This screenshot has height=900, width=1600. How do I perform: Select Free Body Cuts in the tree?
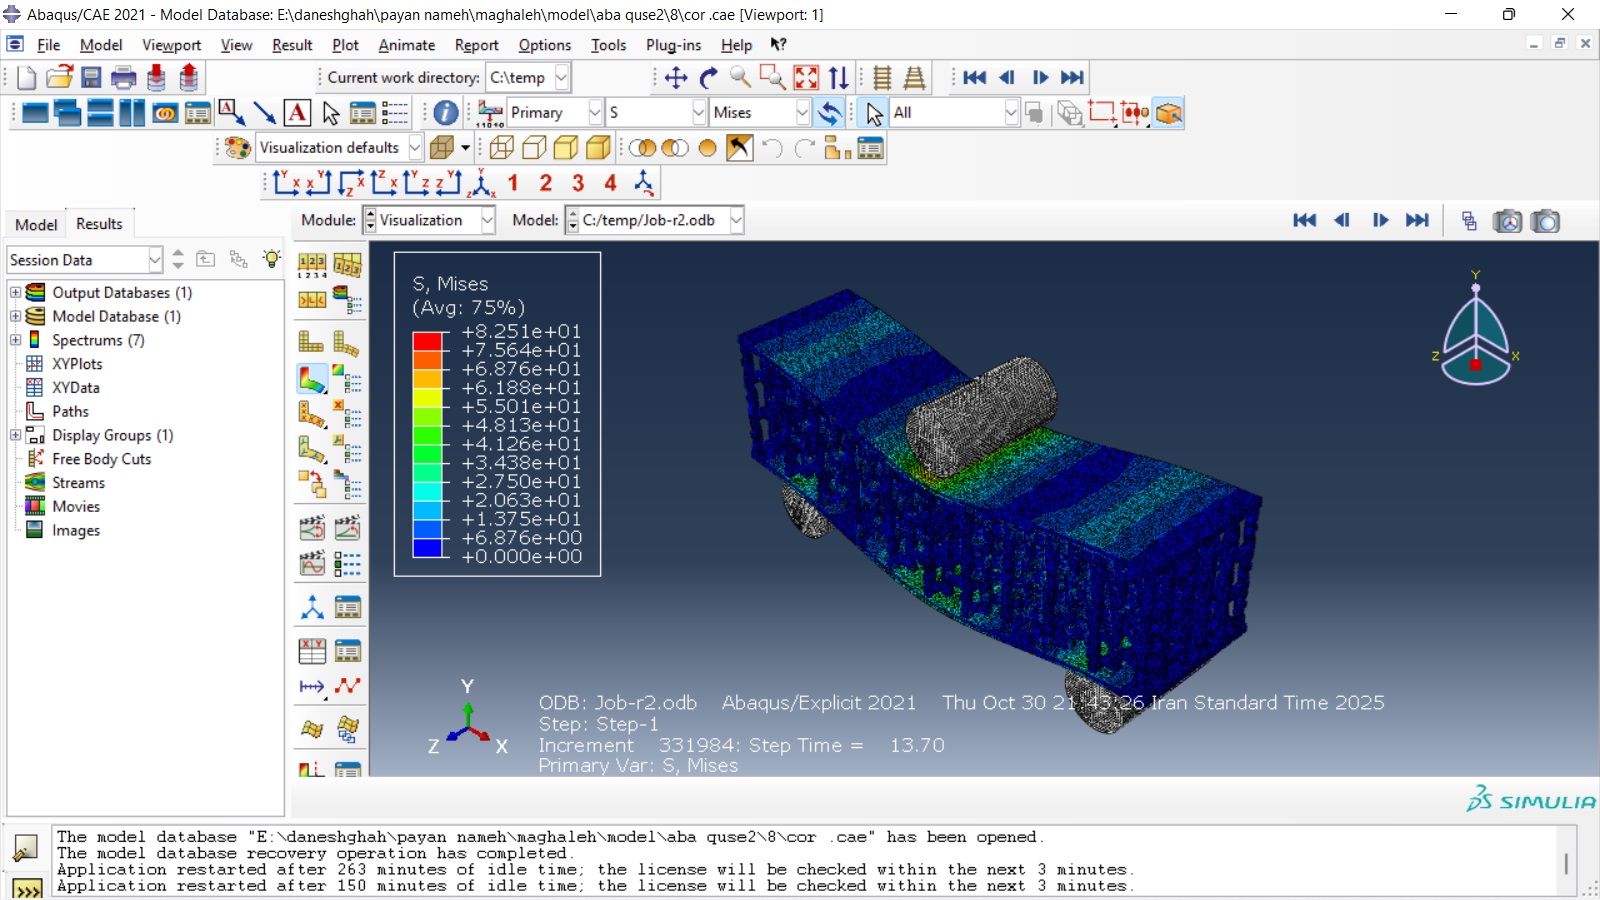(x=101, y=459)
